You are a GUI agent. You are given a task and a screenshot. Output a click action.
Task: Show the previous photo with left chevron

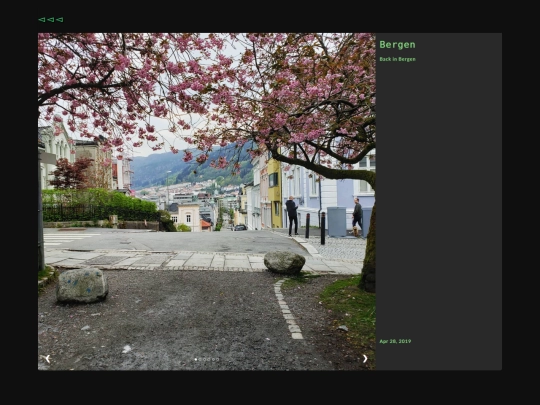point(48,359)
